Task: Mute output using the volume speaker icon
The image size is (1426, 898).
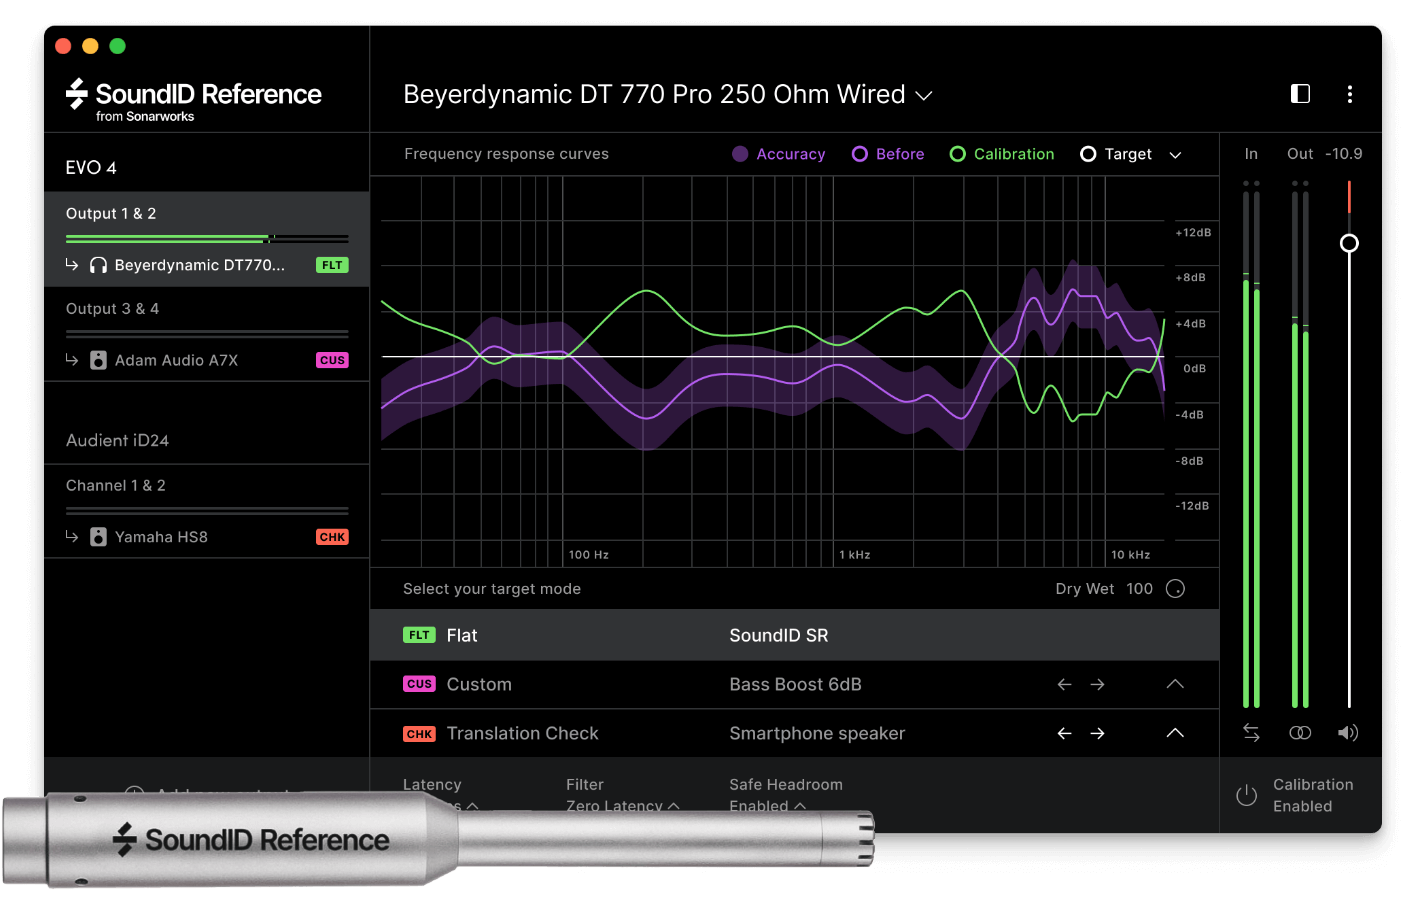Action: 1348,732
